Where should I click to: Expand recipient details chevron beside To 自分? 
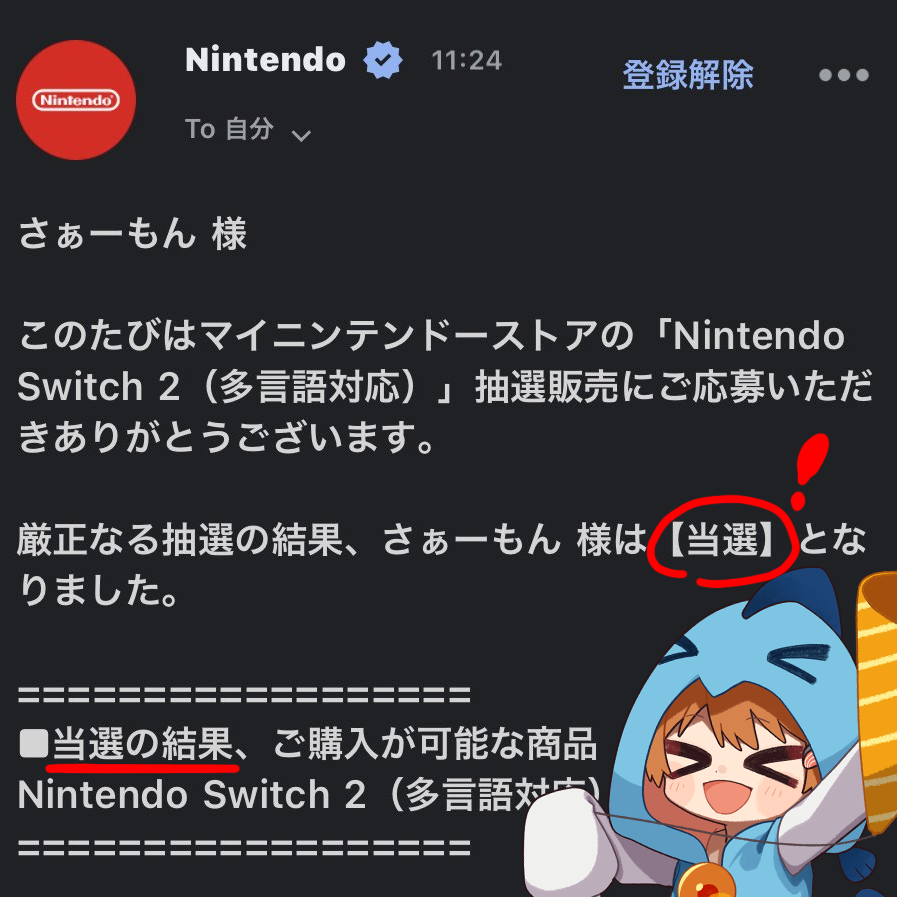[x=301, y=136]
